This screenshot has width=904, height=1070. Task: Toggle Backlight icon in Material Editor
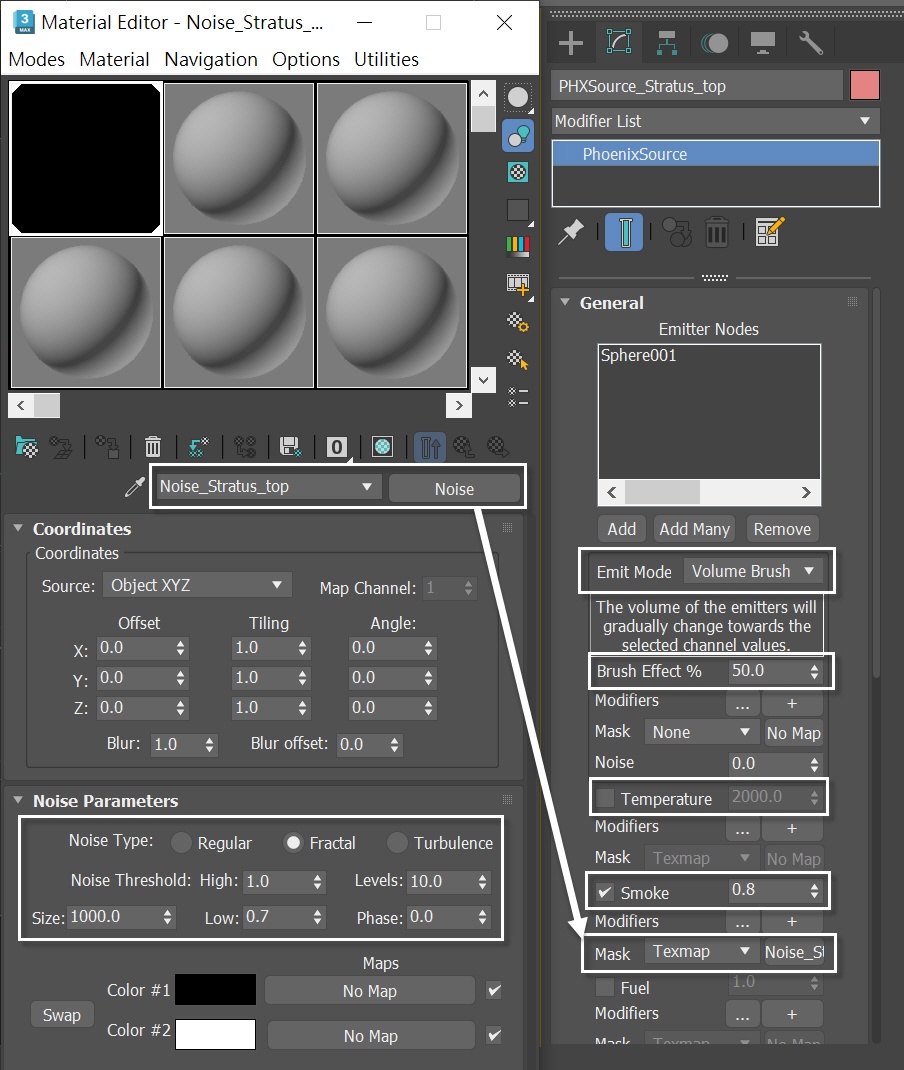click(518, 135)
